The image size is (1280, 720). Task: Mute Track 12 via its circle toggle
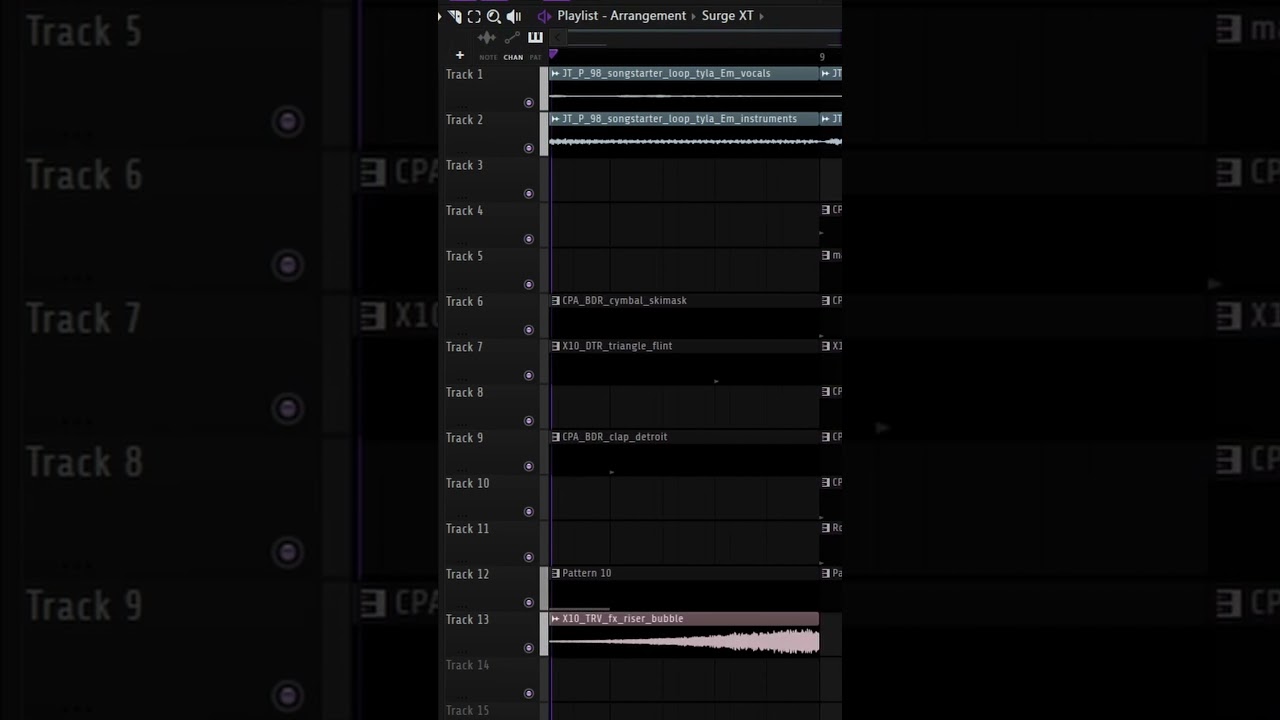click(x=529, y=603)
